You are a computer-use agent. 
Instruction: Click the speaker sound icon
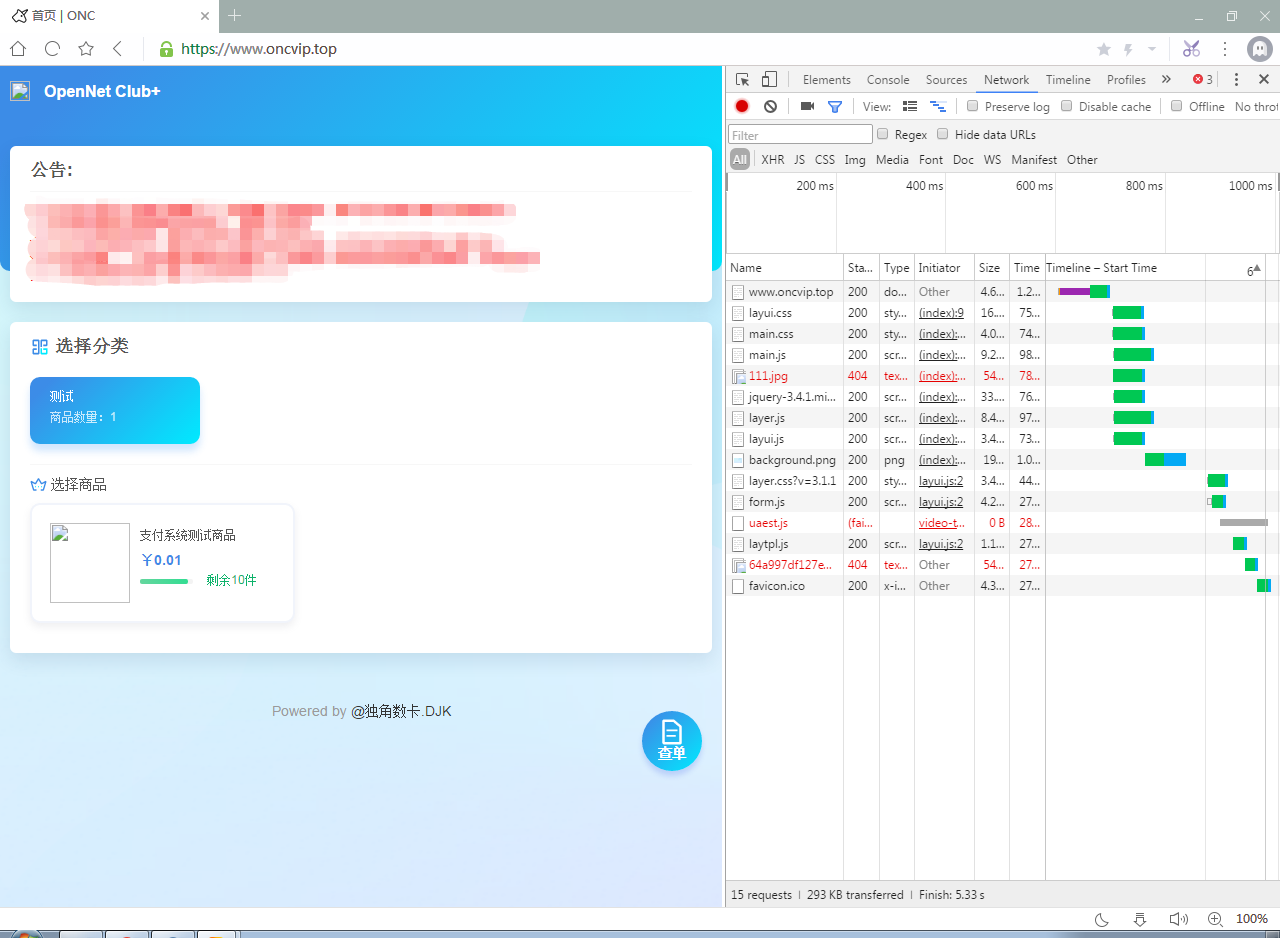(x=1178, y=919)
